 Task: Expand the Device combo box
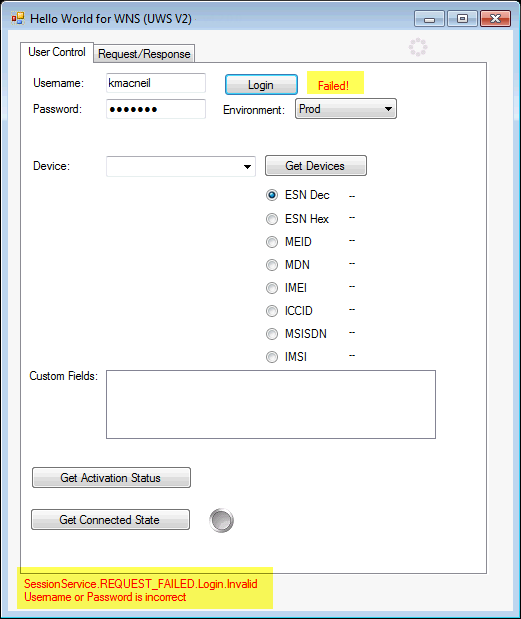pos(181,166)
